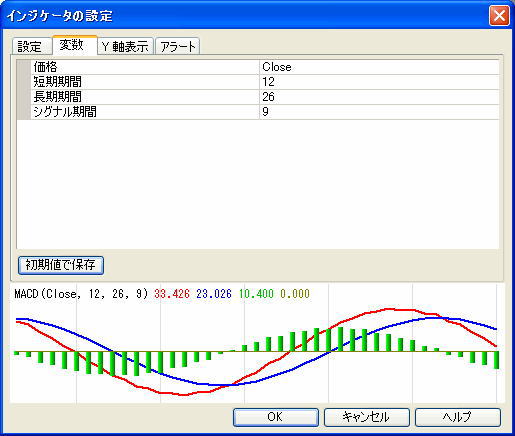The width and height of the screenshot is (515, 436).
Task: Click the キャンセル button
Action: coord(366,417)
